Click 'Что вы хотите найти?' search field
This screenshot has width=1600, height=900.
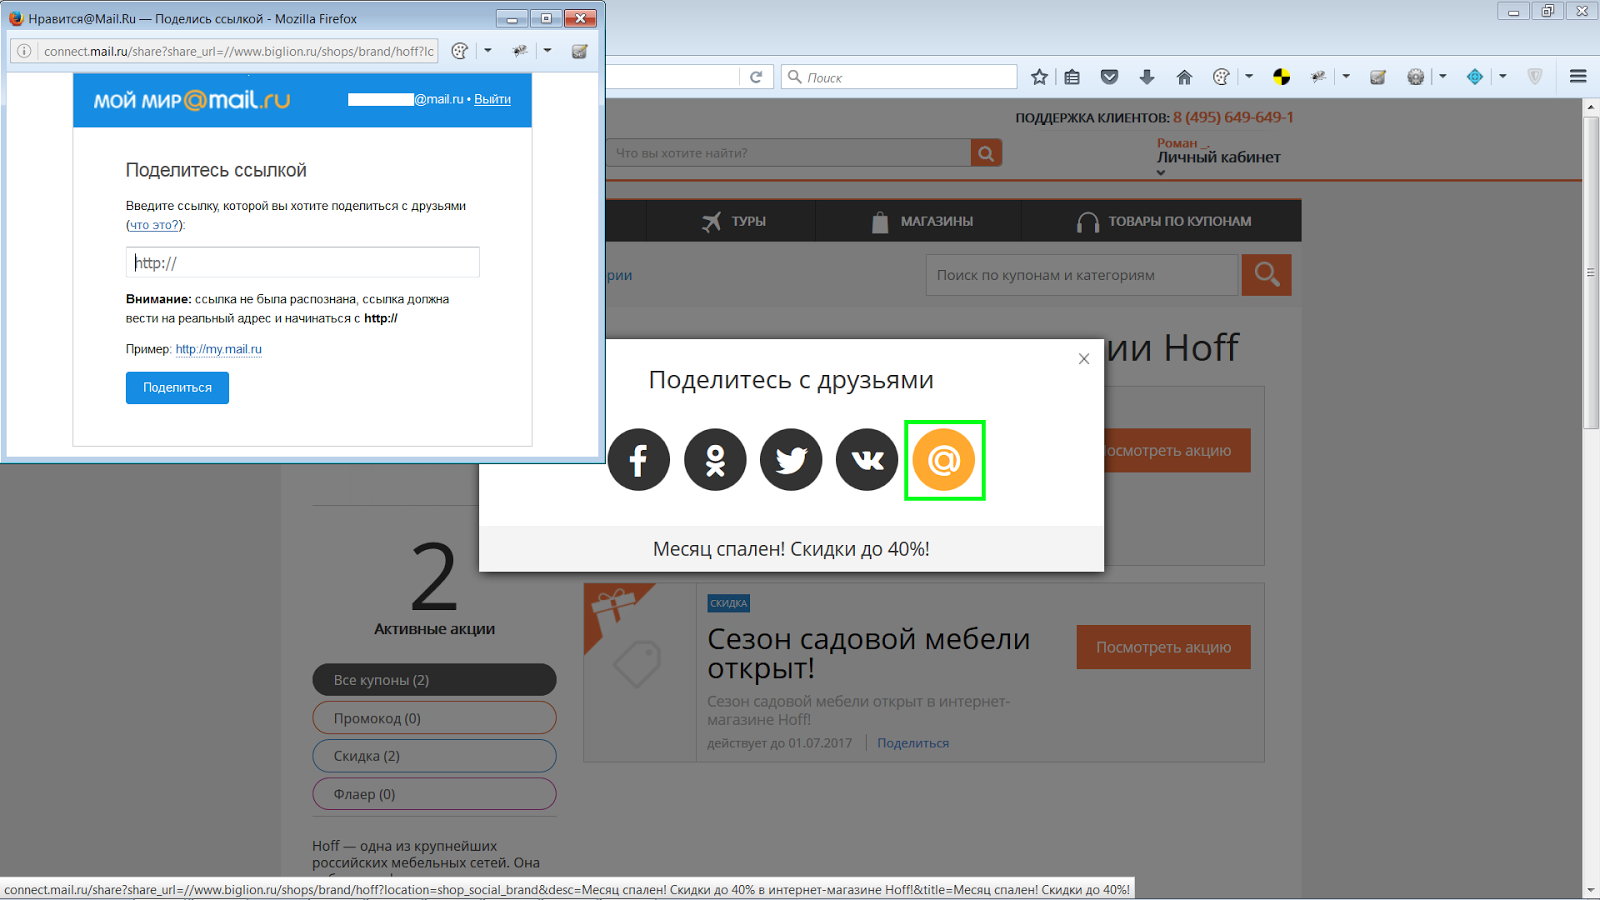click(788, 153)
